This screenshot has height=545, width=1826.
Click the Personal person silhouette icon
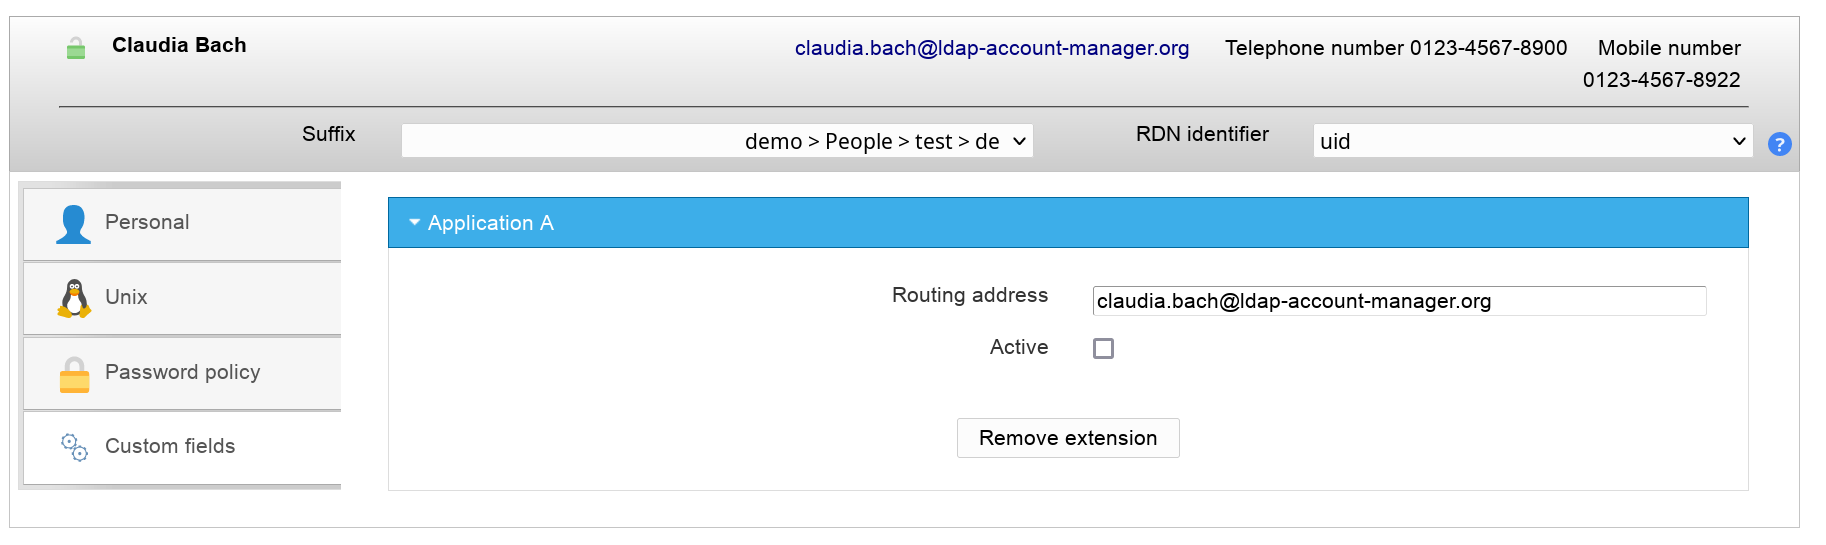[73, 224]
